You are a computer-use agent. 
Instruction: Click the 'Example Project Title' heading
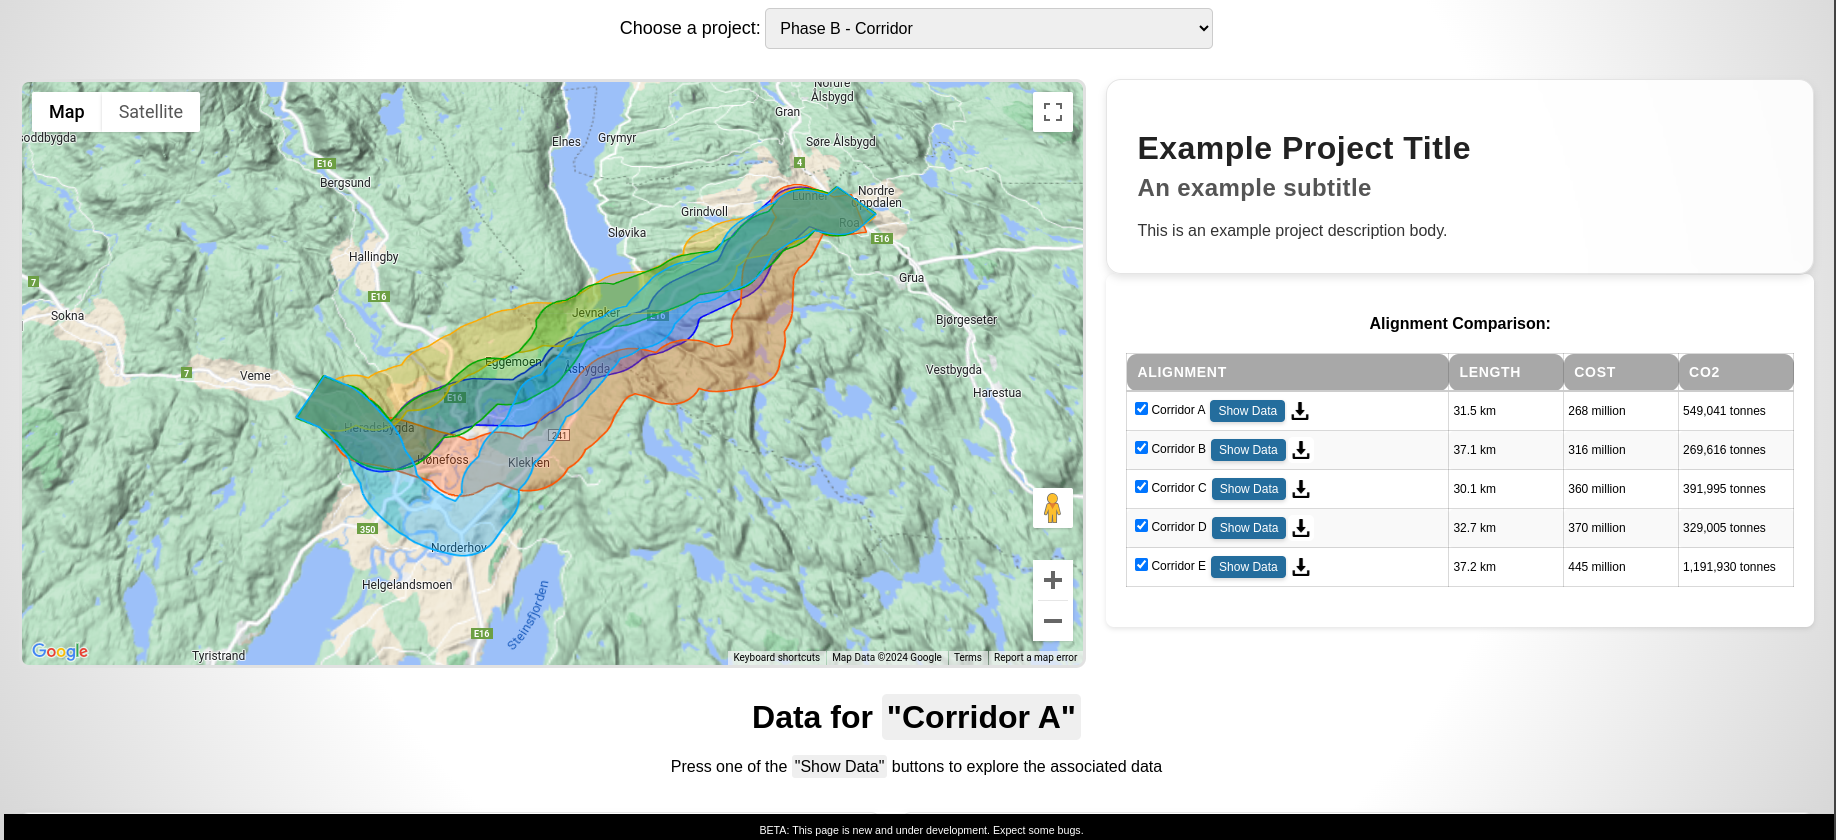pyautogui.click(x=1304, y=148)
